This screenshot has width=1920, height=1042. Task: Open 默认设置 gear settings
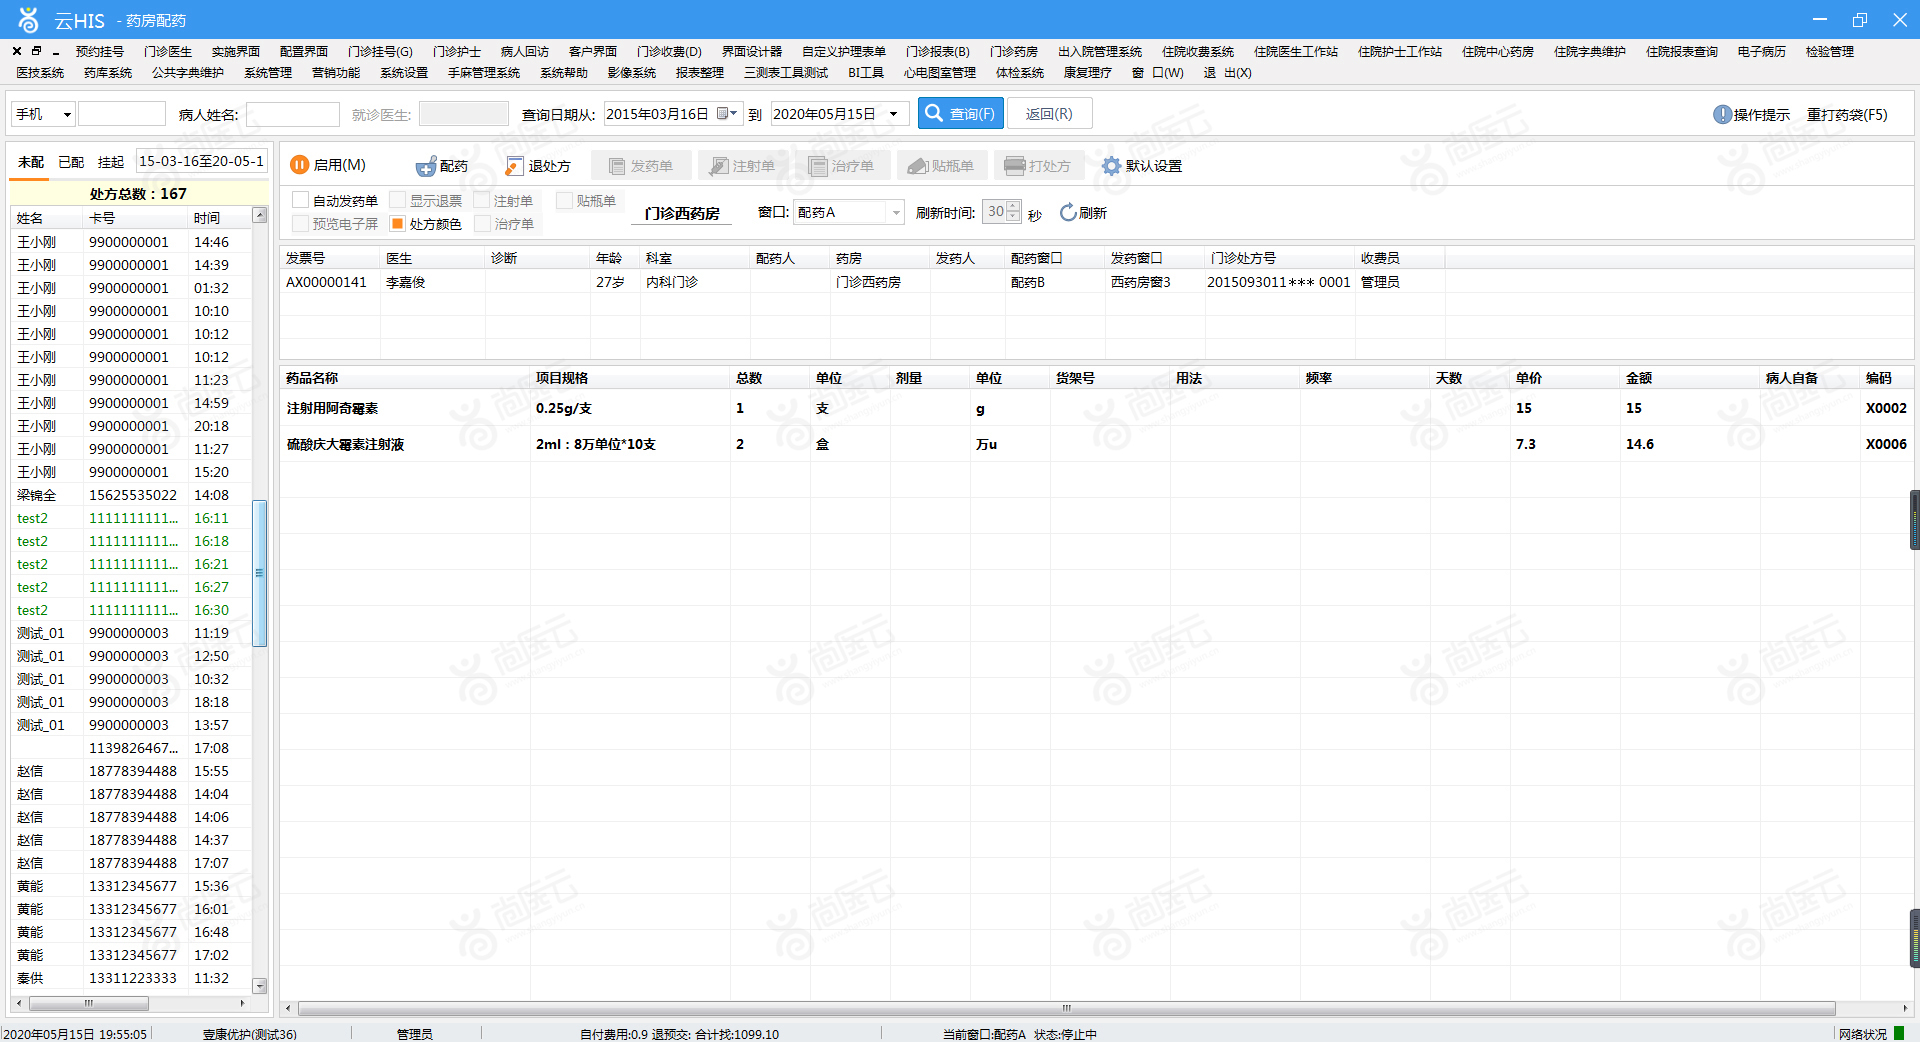[1142, 165]
